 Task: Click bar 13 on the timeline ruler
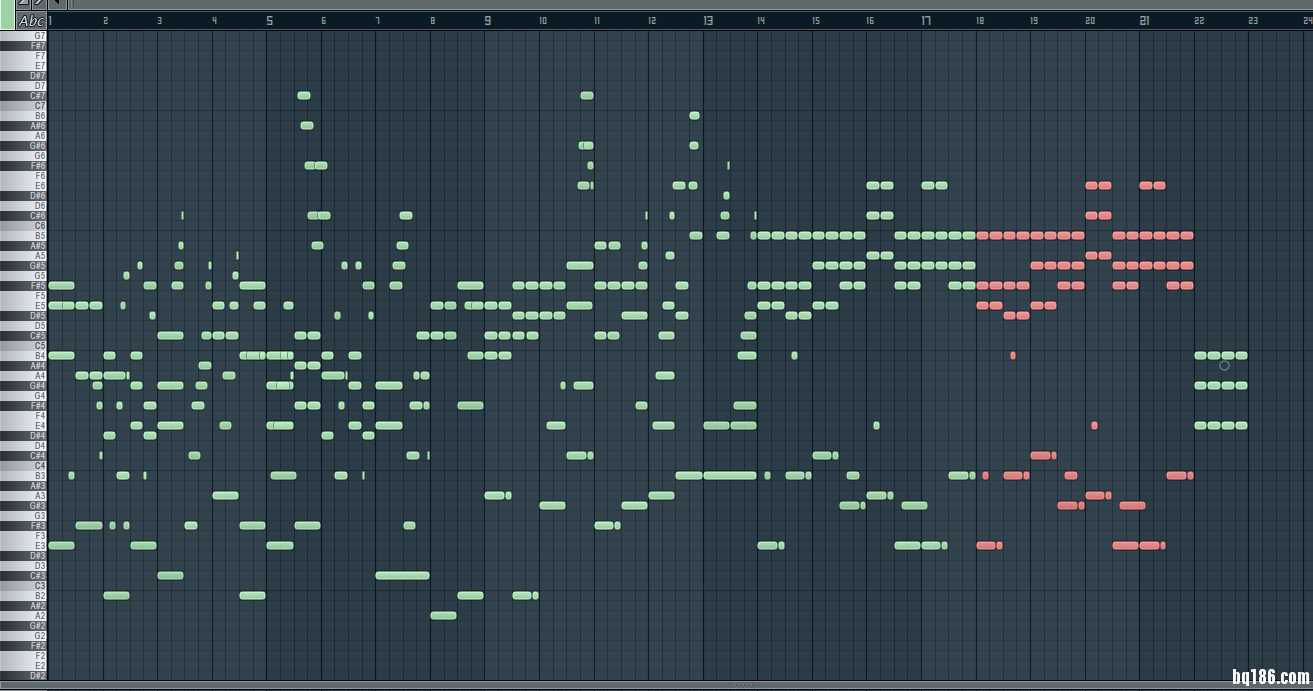point(707,20)
